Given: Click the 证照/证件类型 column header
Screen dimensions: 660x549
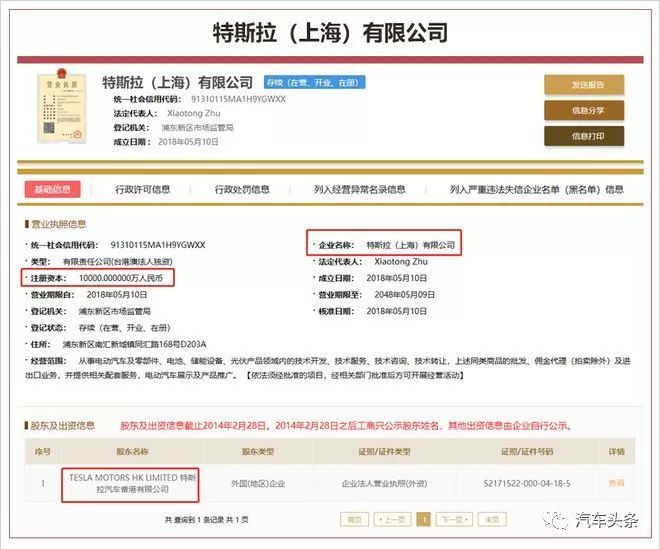Looking at the screenshot, I should click(x=384, y=452).
